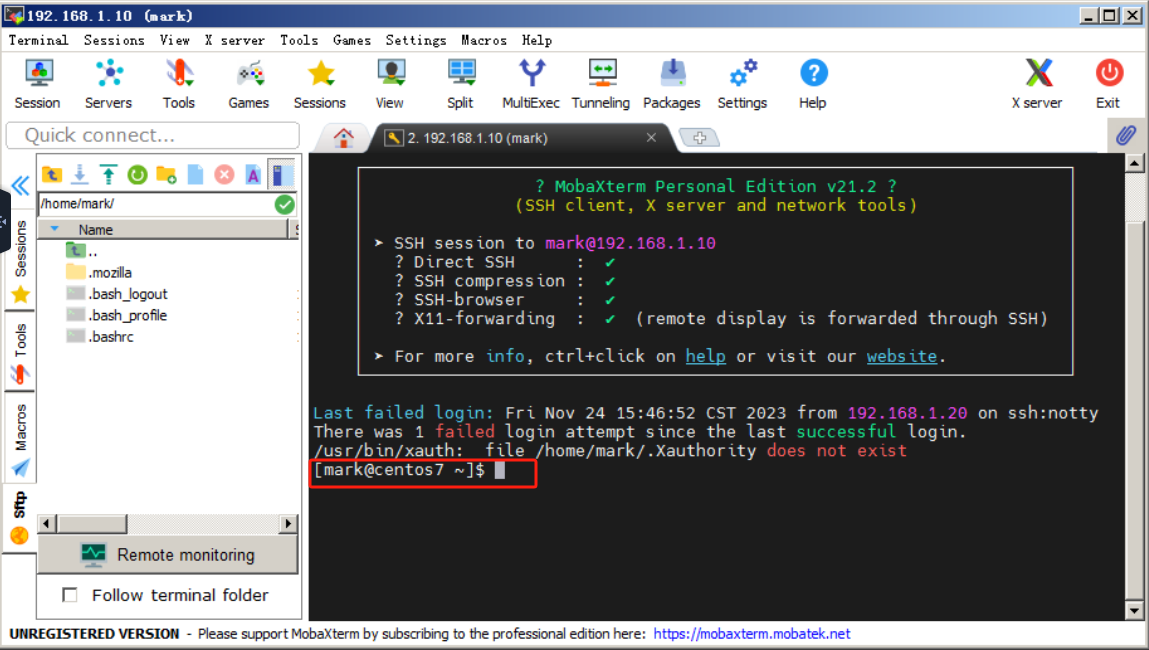Click SFTP download arrow icon
The width and height of the screenshot is (1149, 650).
tap(80, 174)
